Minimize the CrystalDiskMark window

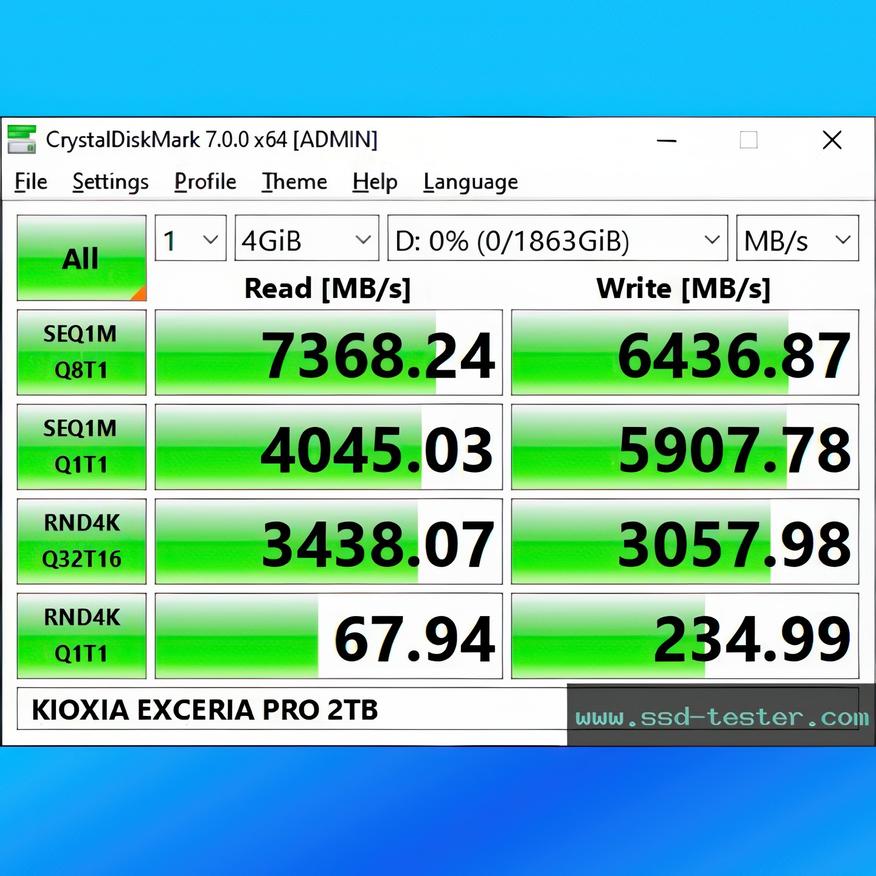[x=666, y=140]
